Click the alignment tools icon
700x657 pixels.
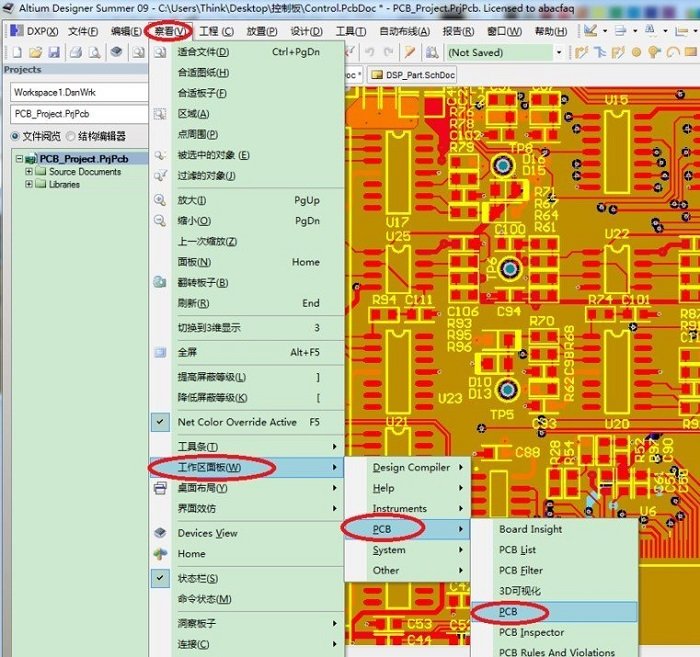click(x=621, y=30)
